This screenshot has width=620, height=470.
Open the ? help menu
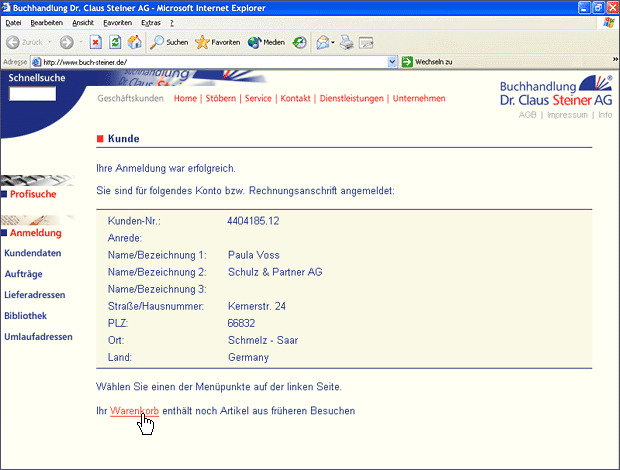coord(172,23)
